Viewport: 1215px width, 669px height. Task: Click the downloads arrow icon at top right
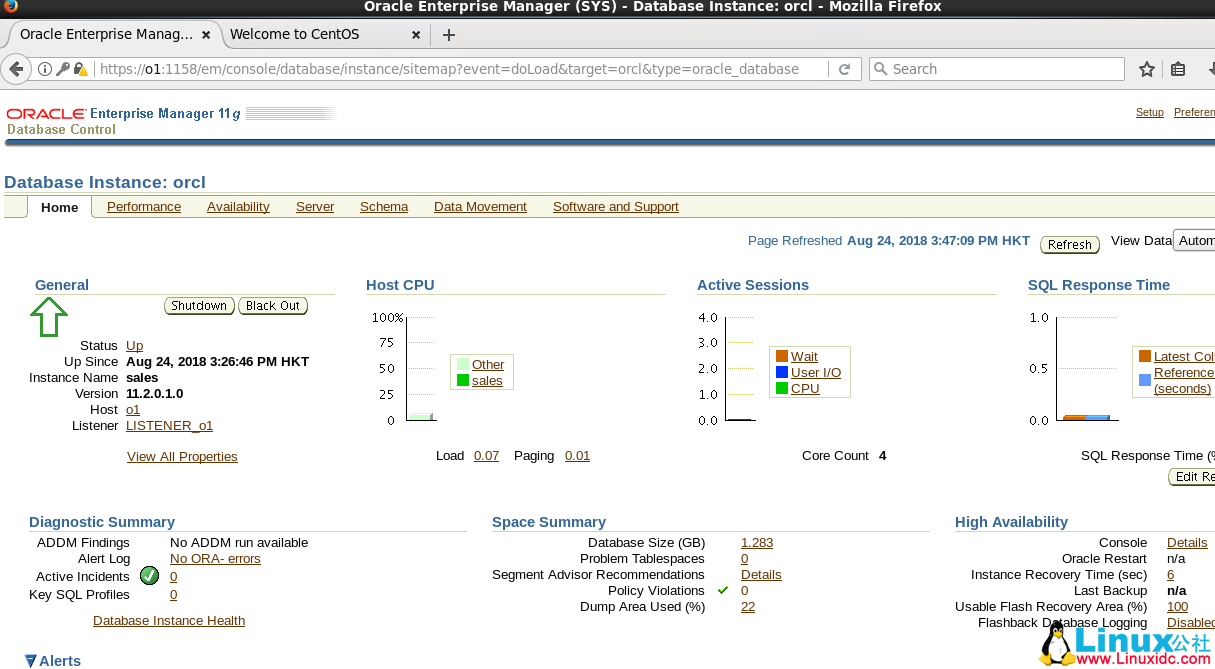[1209, 69]
